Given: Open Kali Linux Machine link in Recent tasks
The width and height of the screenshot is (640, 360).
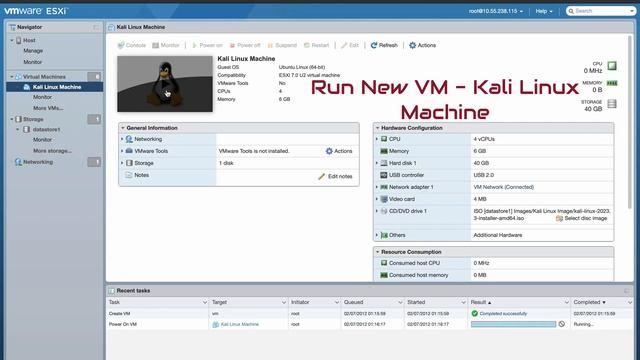Looking at the screenshot, I should pyautogui.click(x=240, y=324).
